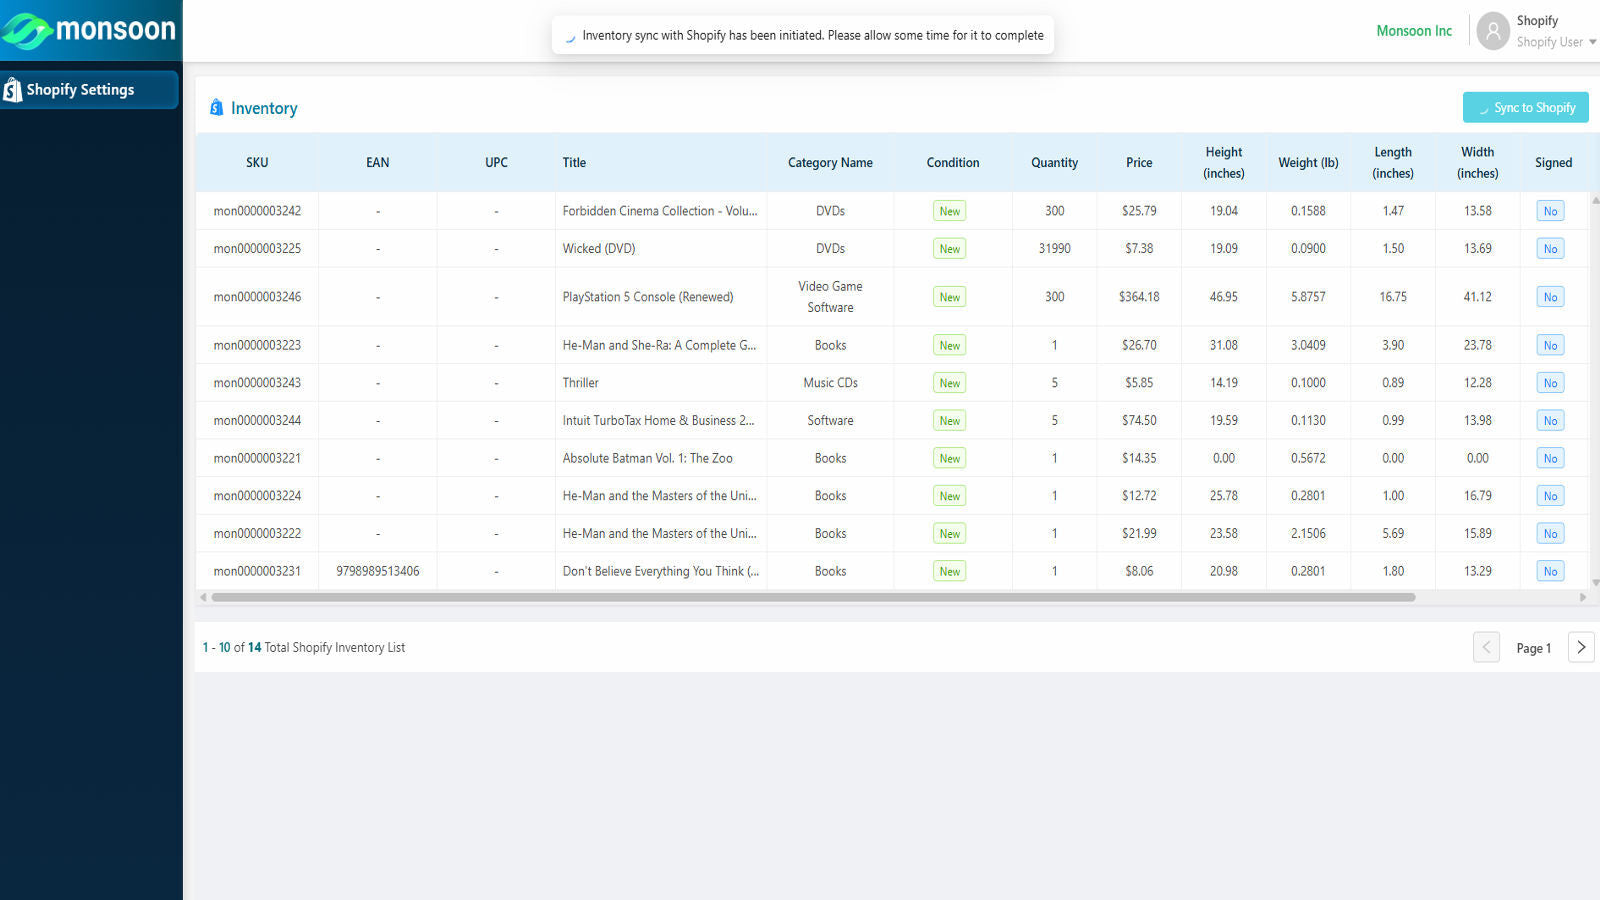Open the Shopify User dropdown

click(x=1551, y=42)
